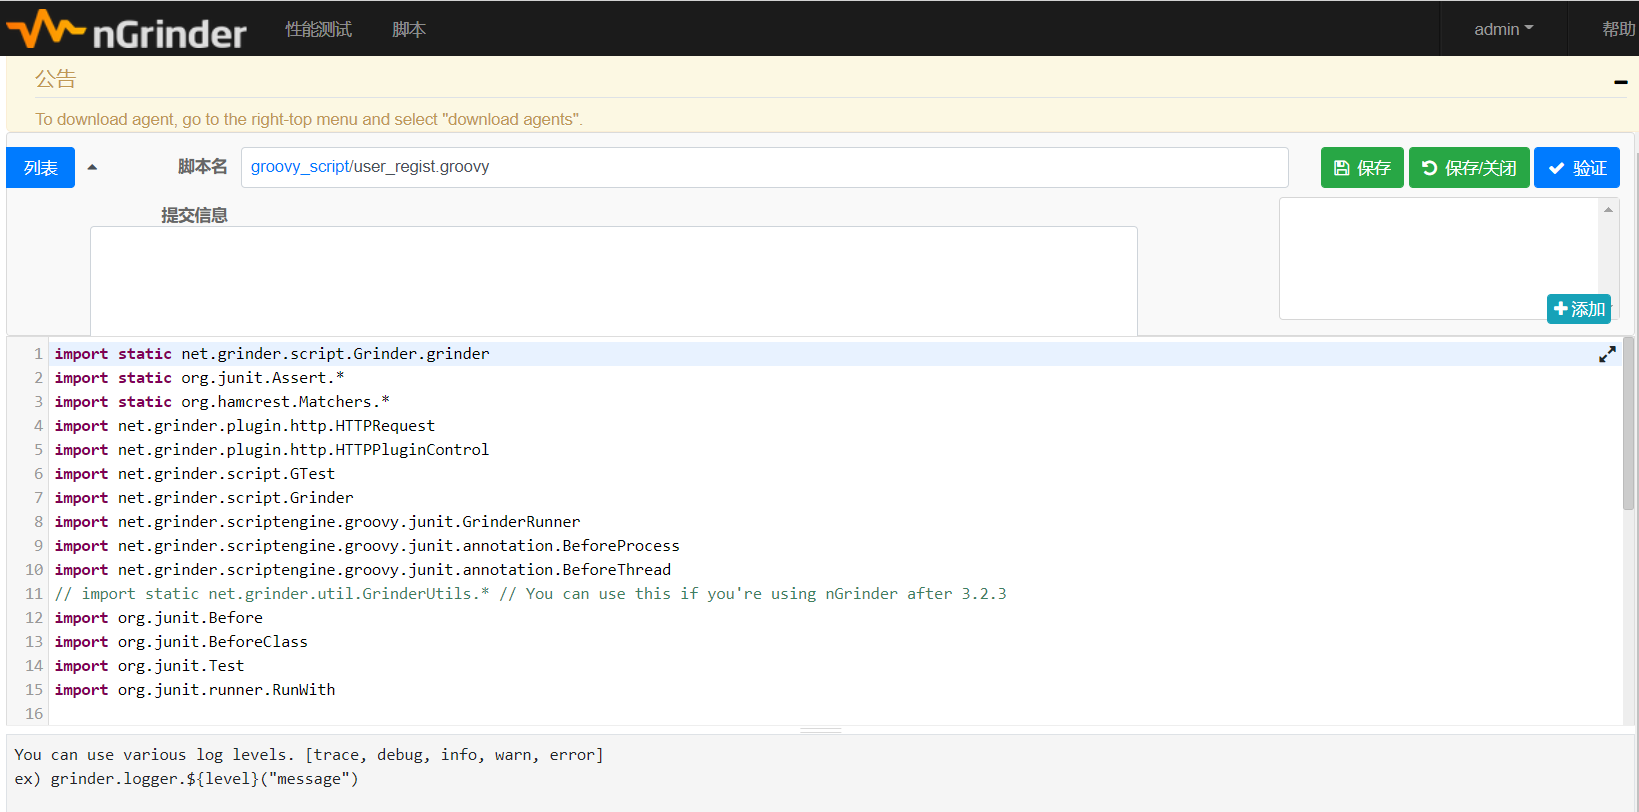Click the 提交信息 commit message textarea
The width and height of the screenshot is (1639, 812).
pos(613,280)
